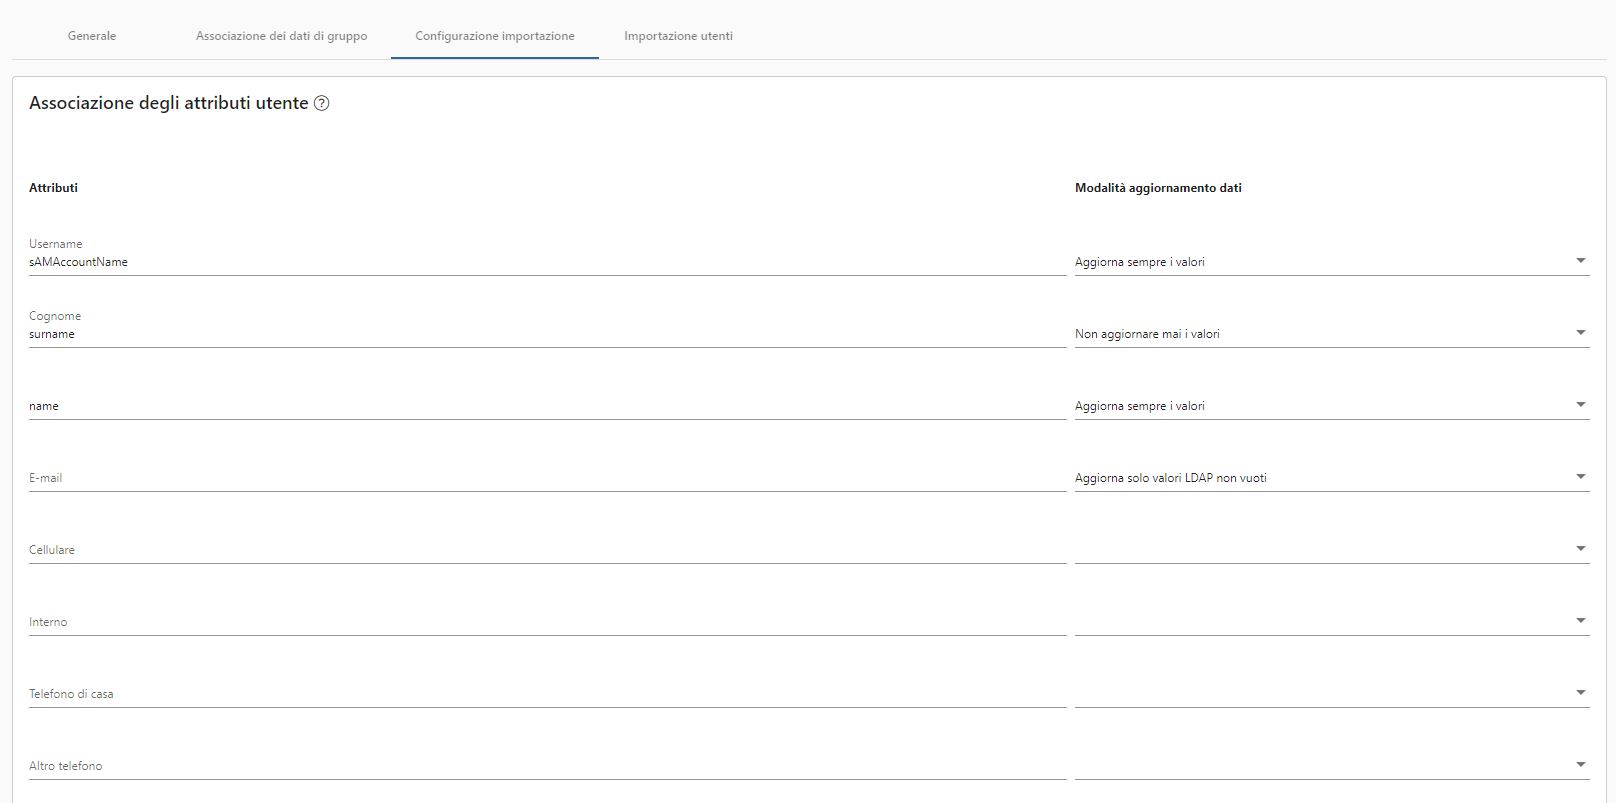1616x803 pixels.
Task: Open update mode dropdown for Cellulare
Action: pyautogui.click(x=1332, y=550)
